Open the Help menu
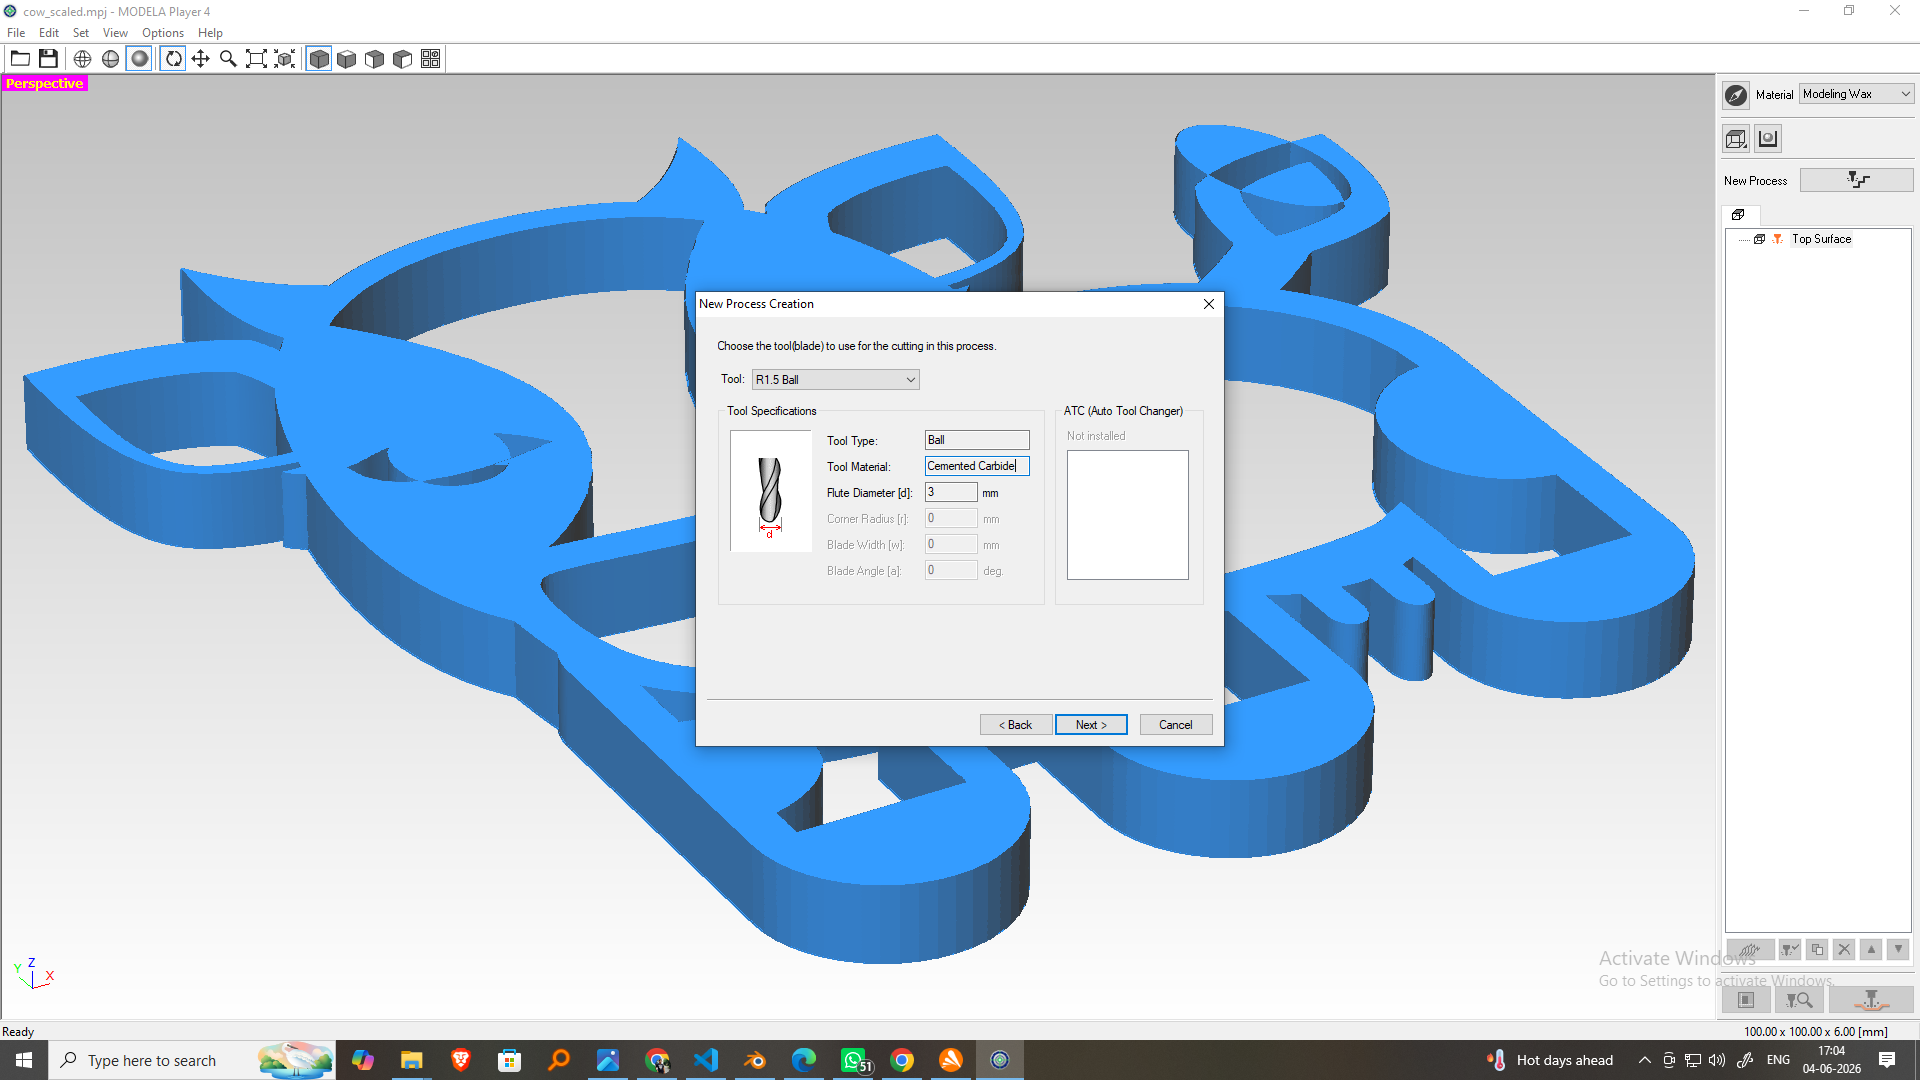 (210, 33)
